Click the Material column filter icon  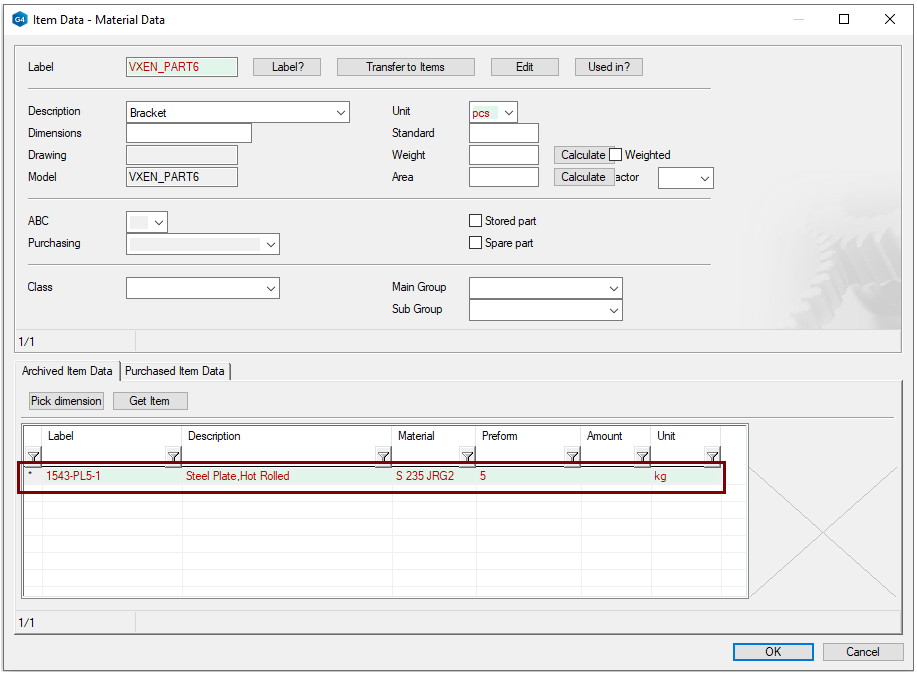click(467, 458)
